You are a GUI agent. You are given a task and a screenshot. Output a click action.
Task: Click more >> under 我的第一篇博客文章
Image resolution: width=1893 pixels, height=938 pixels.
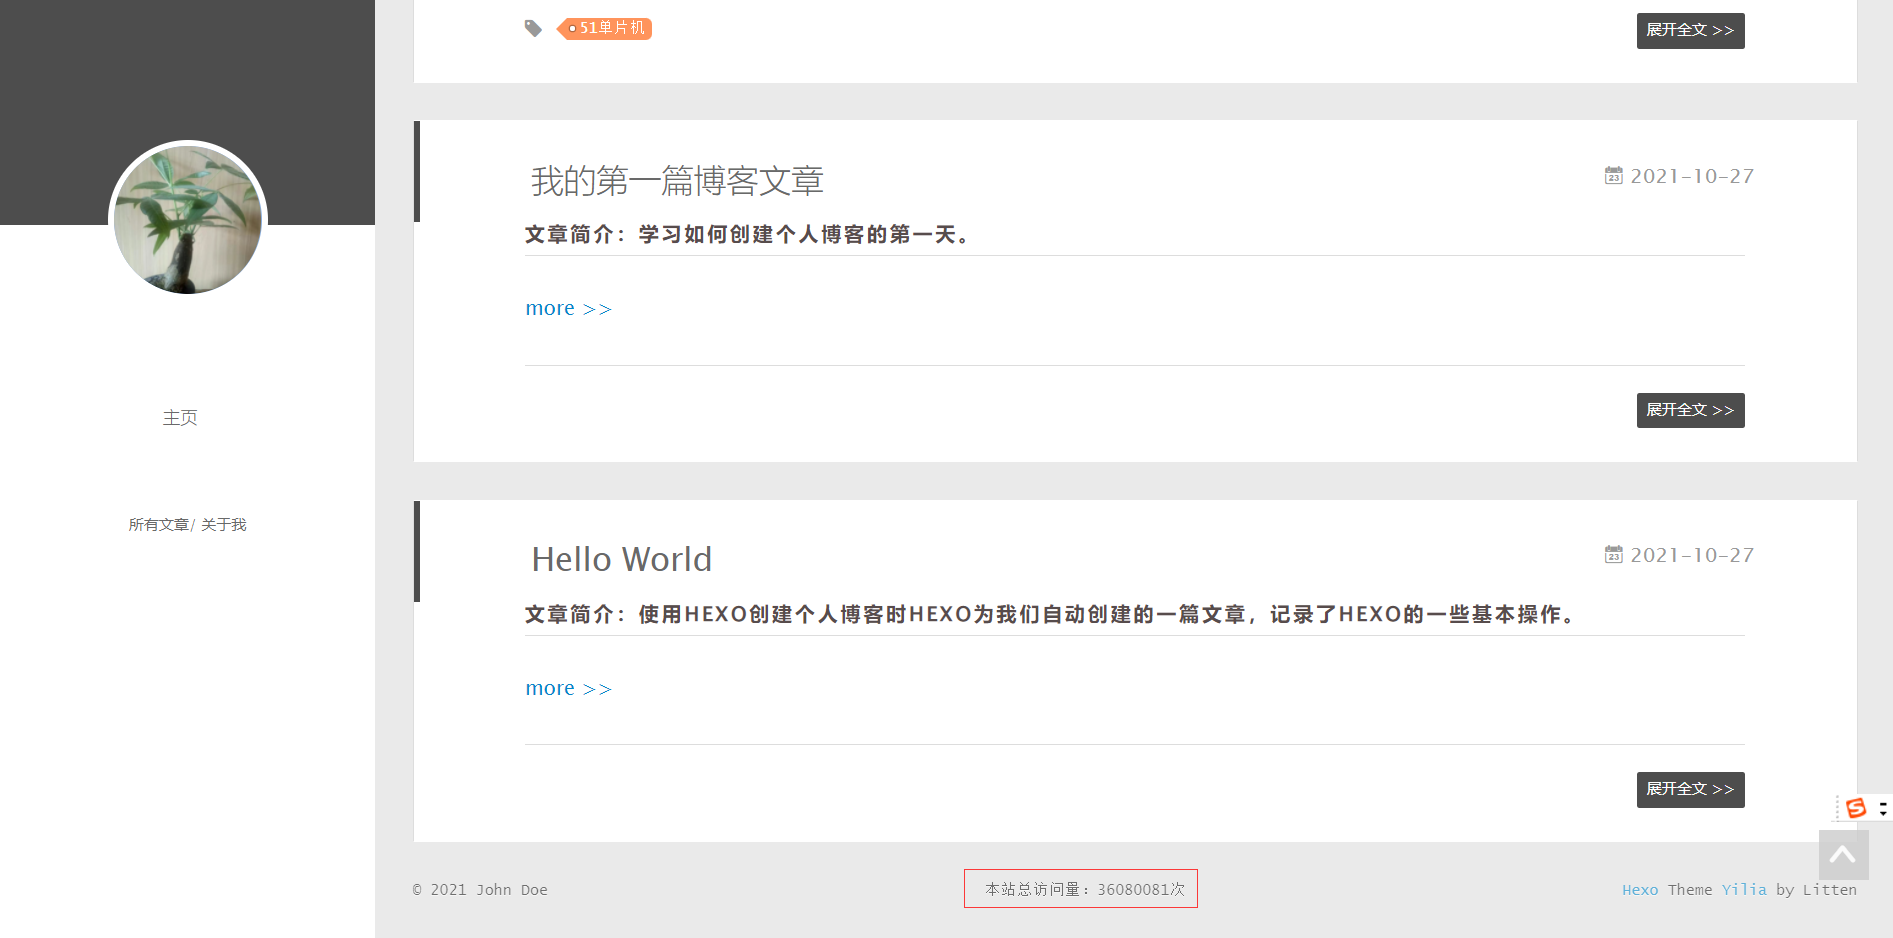pos(568,308)
